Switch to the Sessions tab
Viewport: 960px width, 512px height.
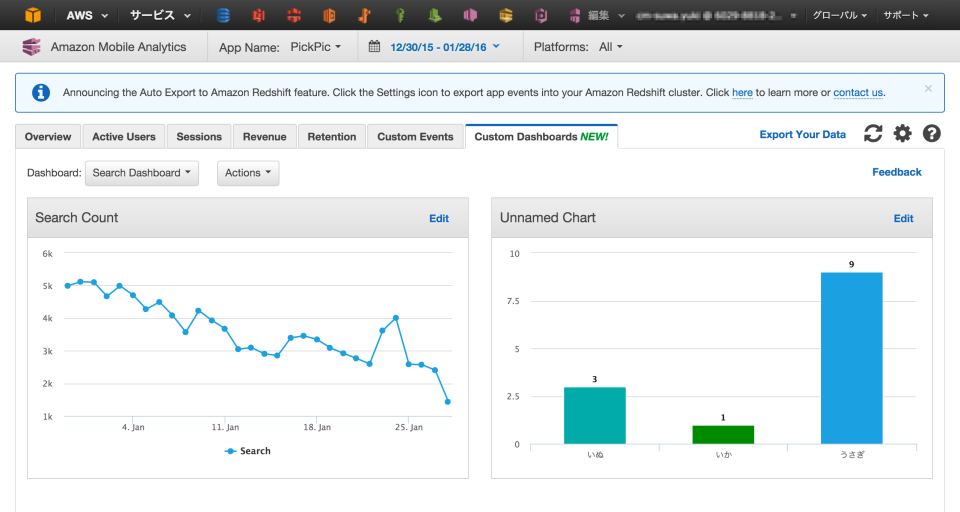199,137
